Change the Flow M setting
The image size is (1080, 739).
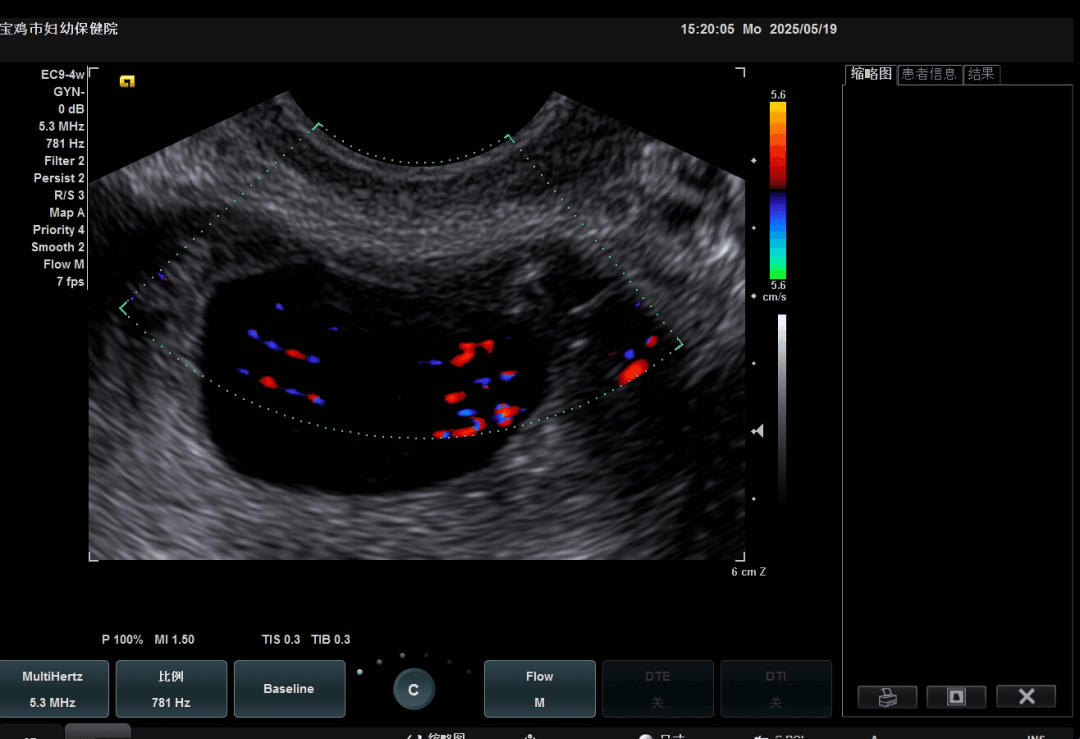tap(539, 689)
